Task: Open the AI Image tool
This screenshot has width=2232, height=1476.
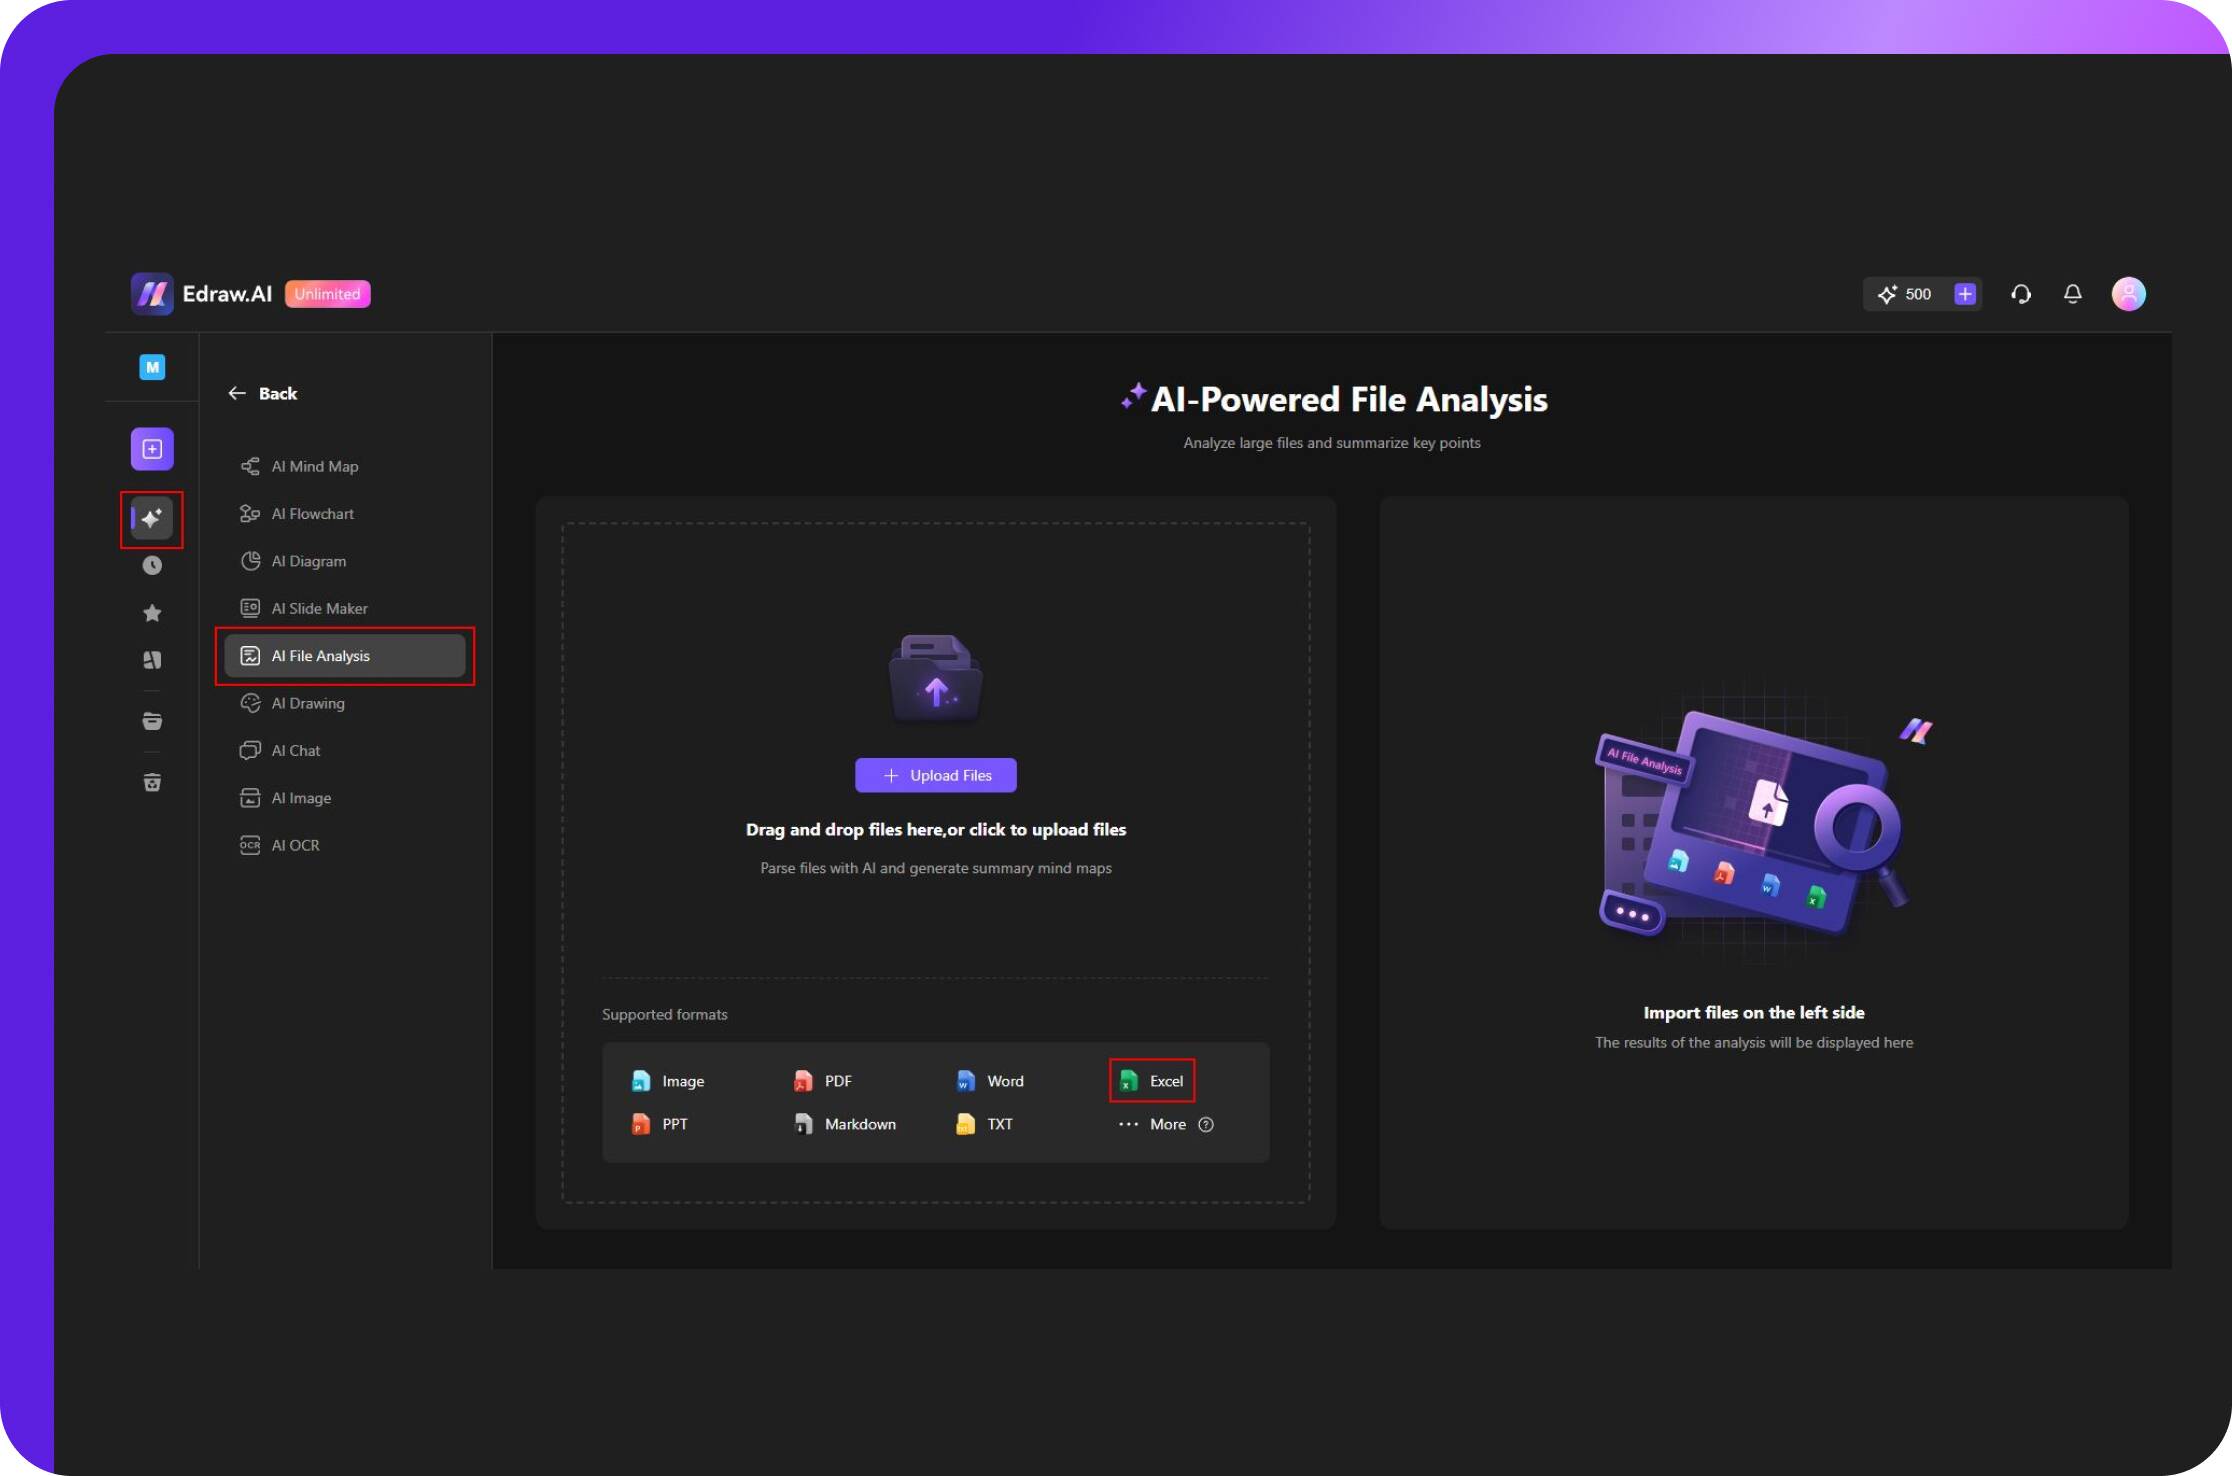Action: pos(301,797)
